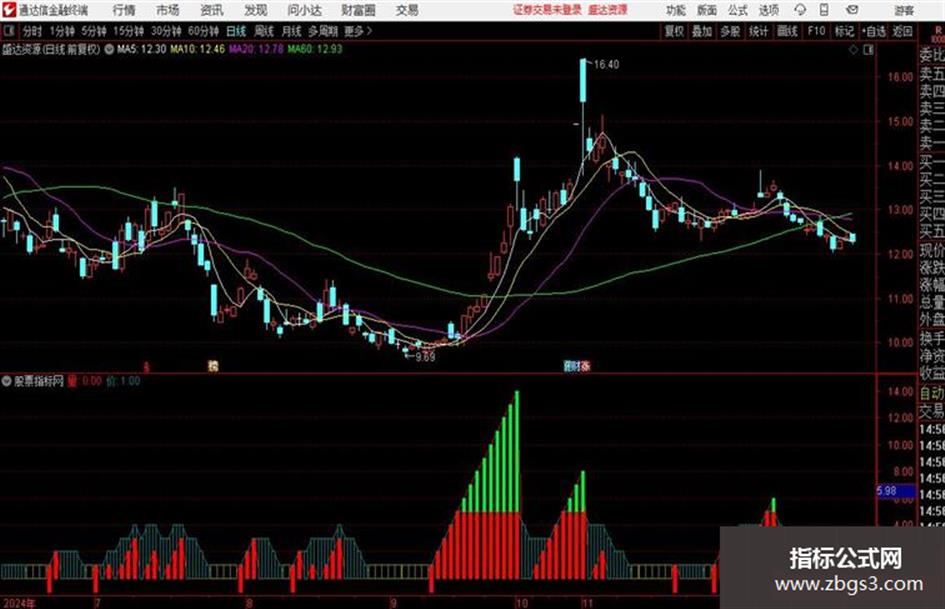
Task: Select the 15分钟 period tab
Action: click(128, 31)
